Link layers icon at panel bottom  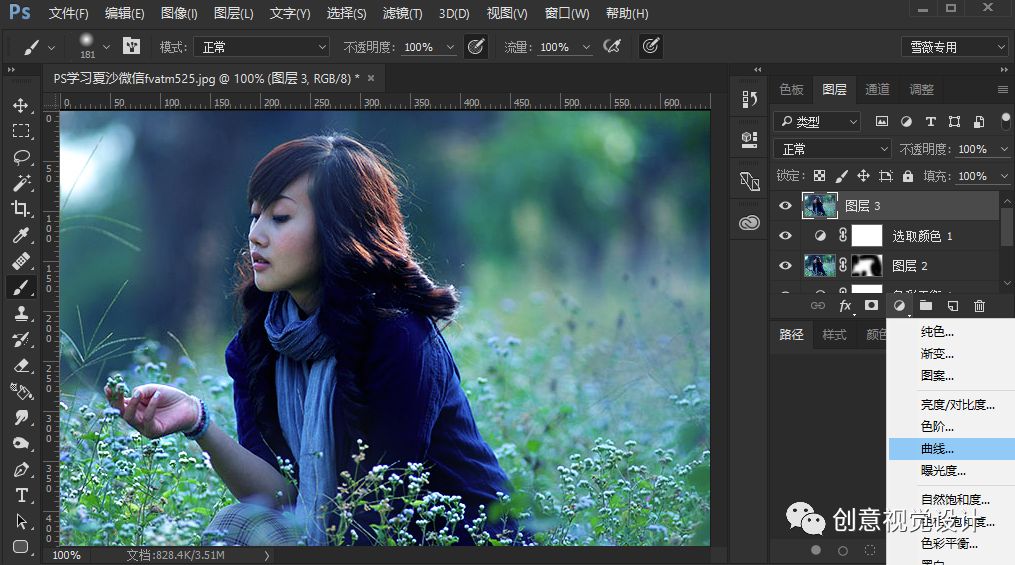point(818,305)
